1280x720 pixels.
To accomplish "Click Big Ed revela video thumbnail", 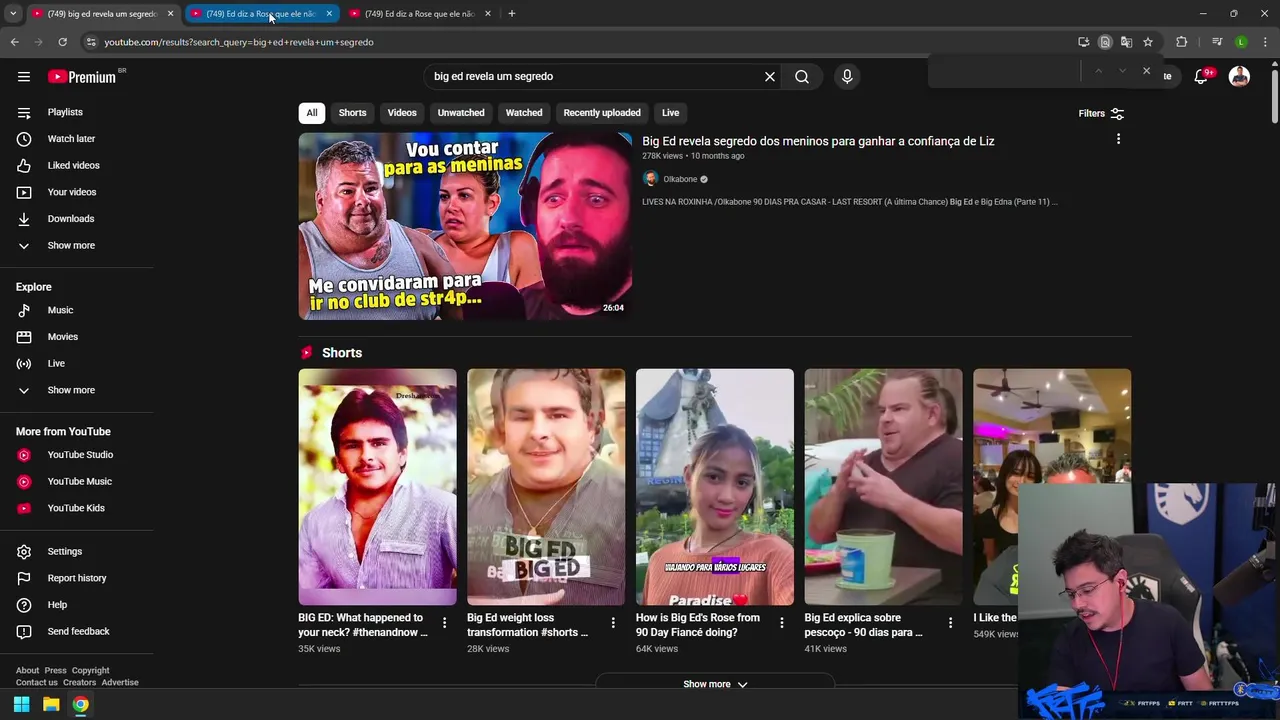I will pos(465,226).
